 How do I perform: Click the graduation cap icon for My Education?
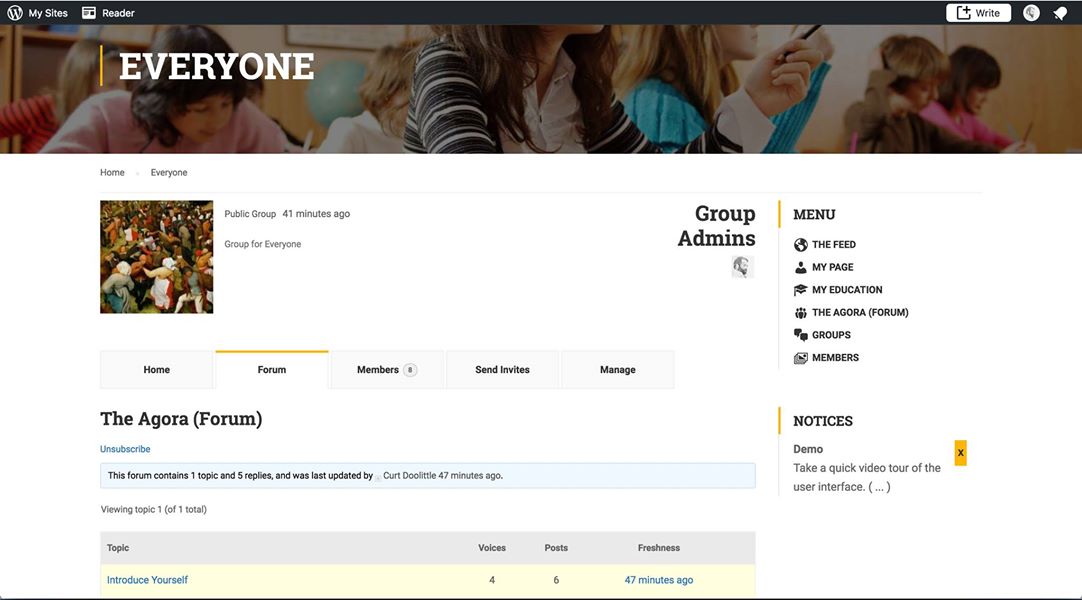click(800, 290)
